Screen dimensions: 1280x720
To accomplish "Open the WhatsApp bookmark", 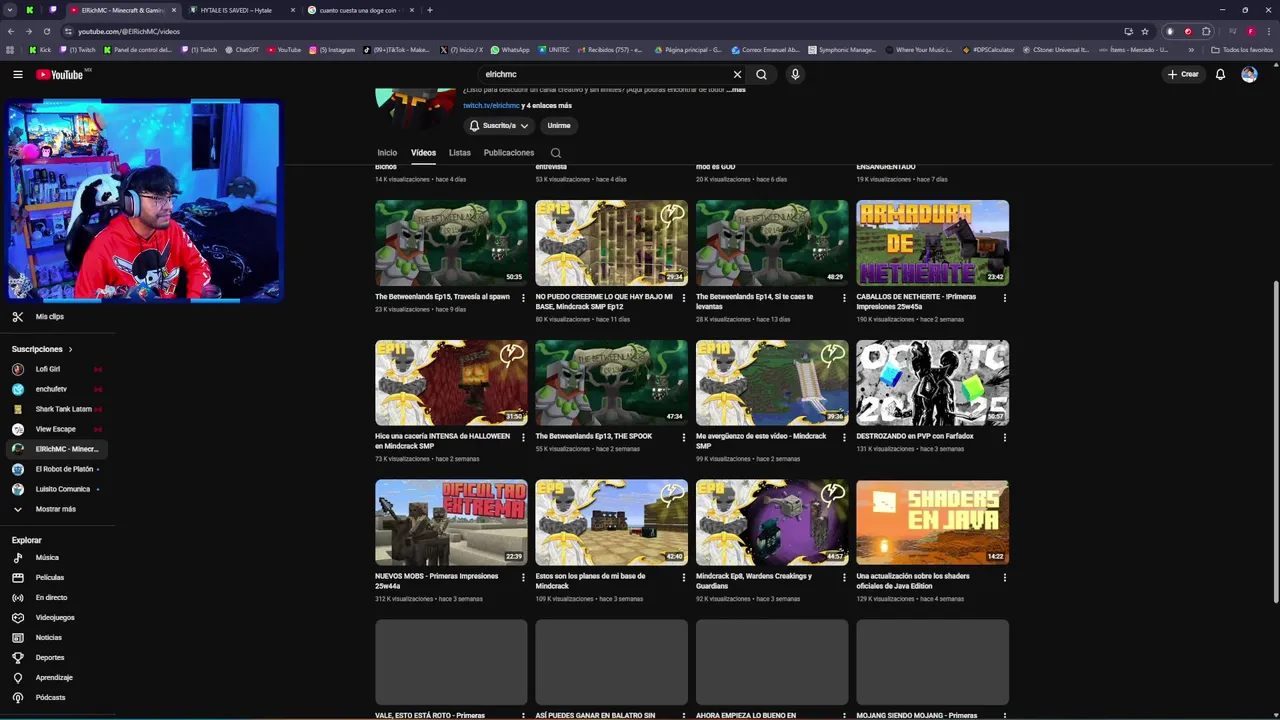I will coord(510,49).
